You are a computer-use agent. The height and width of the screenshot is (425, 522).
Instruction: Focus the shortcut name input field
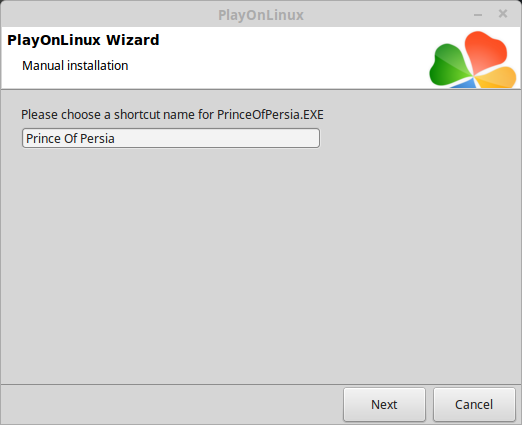click(x=171, y=138)
